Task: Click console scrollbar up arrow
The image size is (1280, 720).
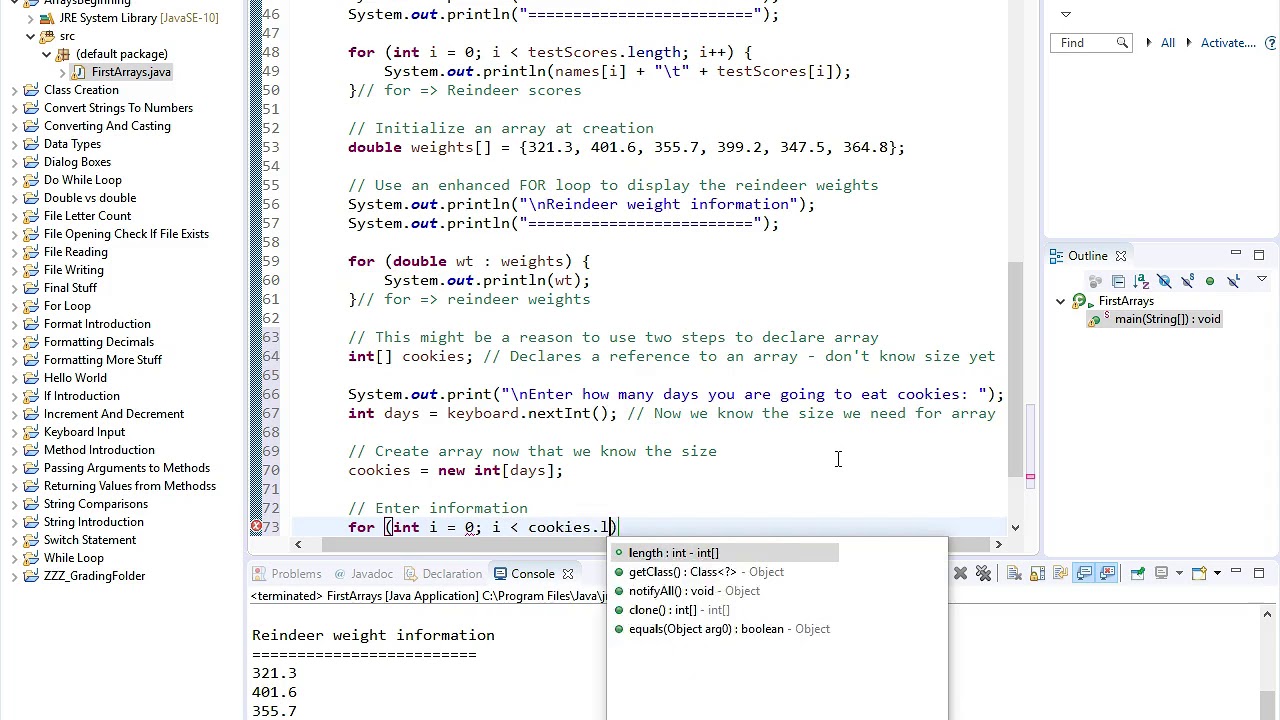Action: pos(1267,614)
